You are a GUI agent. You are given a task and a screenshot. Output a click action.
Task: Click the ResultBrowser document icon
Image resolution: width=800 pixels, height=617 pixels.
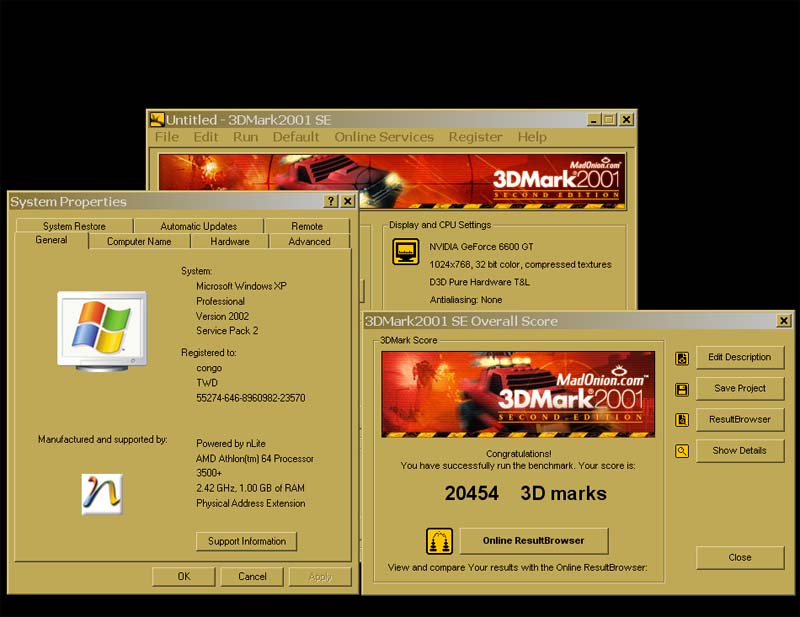pyautogui.click(x=682, y=420)
